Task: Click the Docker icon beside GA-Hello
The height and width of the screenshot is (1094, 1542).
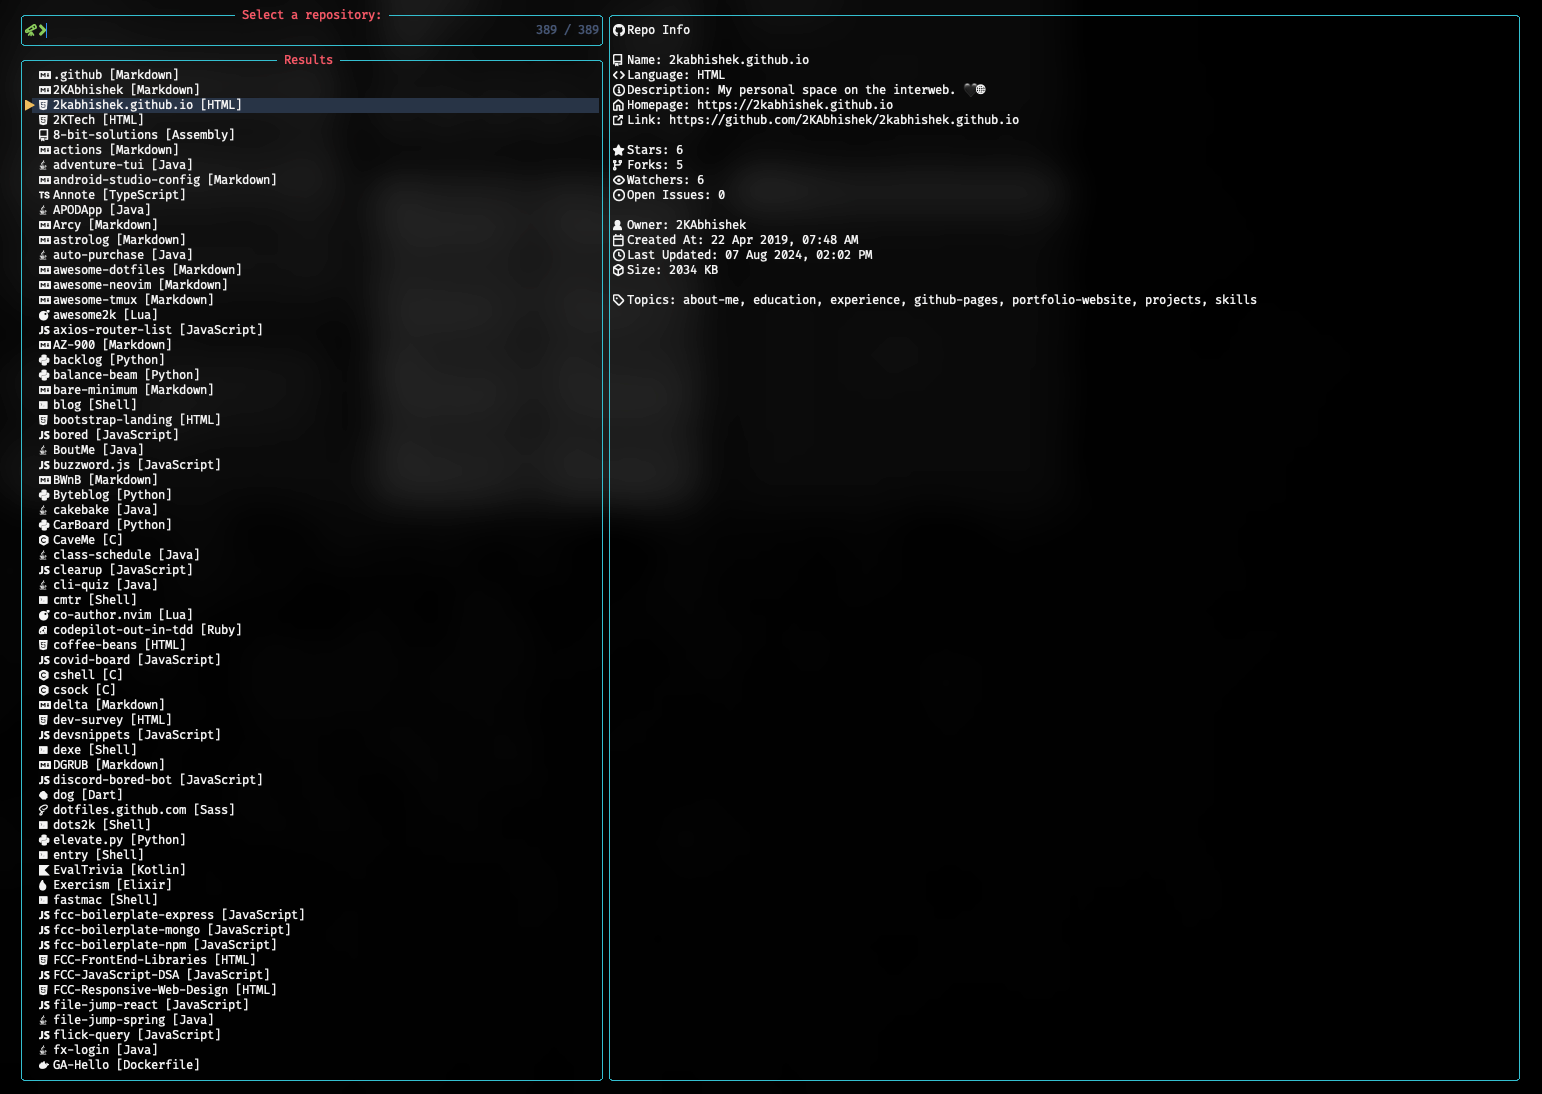Action: point(44,1065)
